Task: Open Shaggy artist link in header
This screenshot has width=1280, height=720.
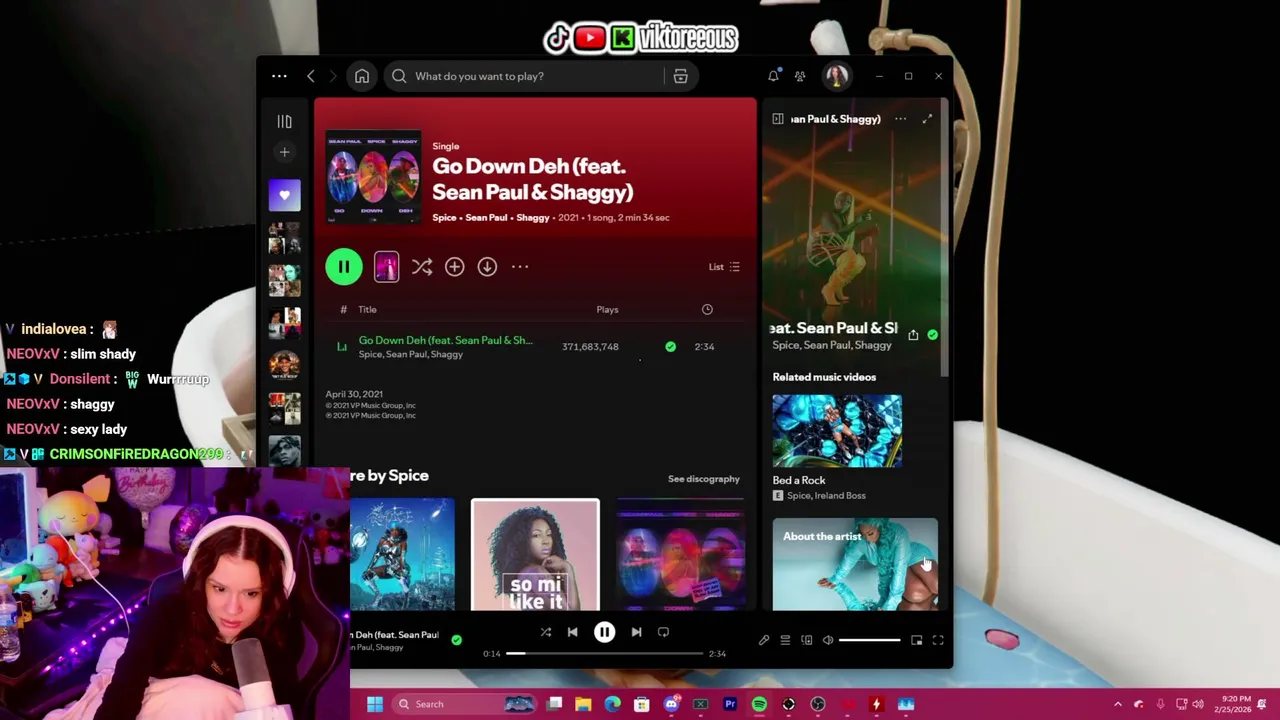Action: click(533, 217)
